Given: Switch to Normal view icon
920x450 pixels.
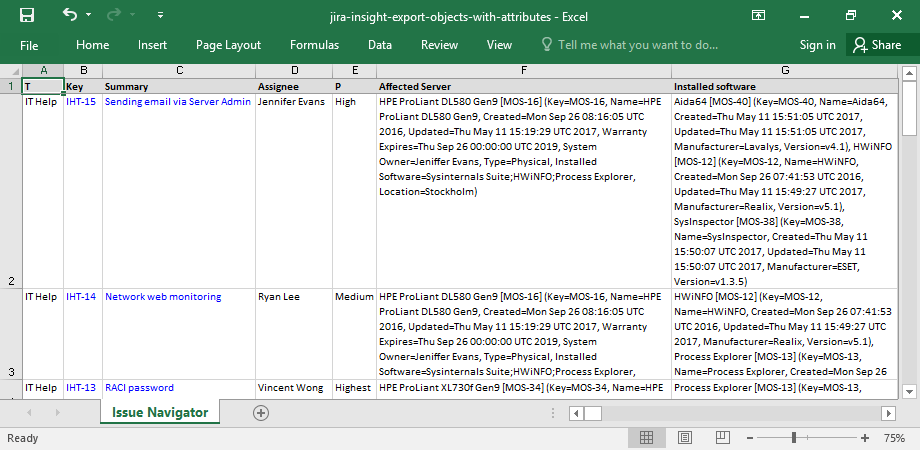Looking at the screenshot, I should (647, 438).
